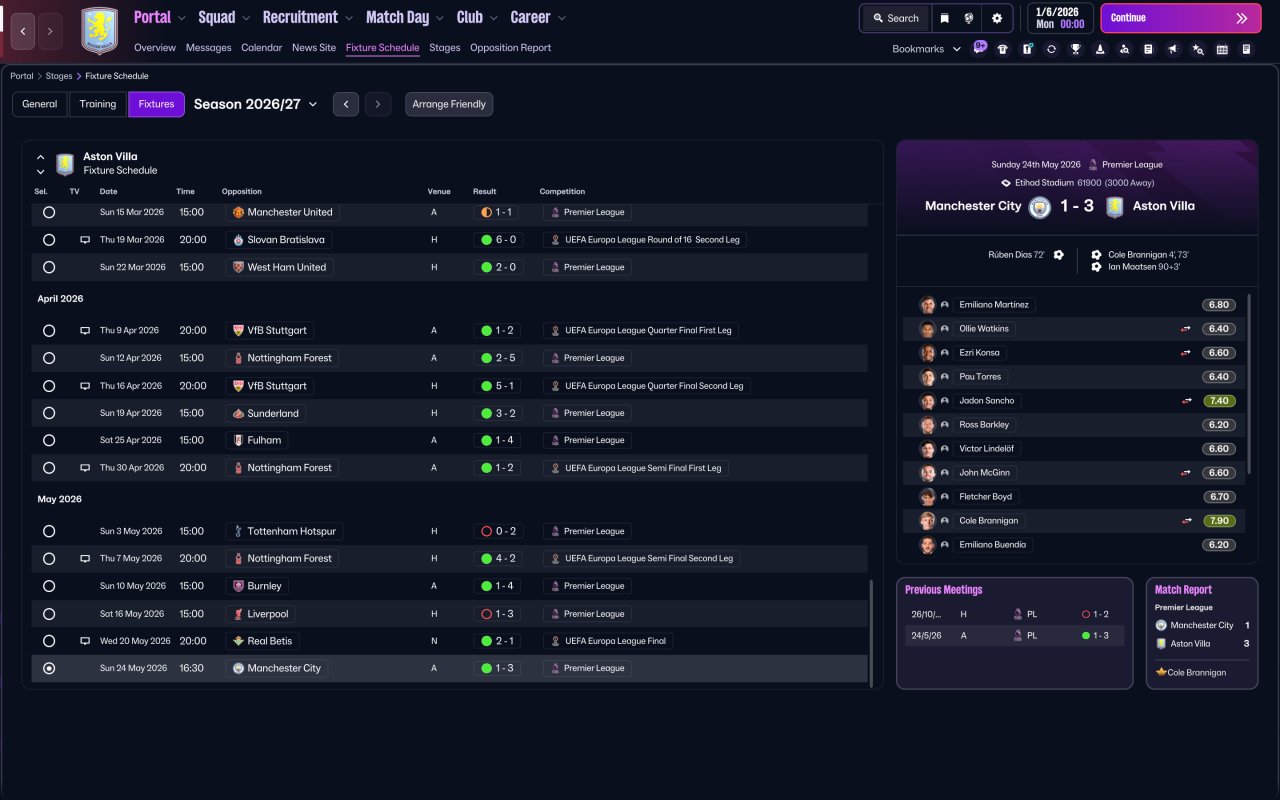Open the News Site tab

pyautogui.click(x=314, y=48)
